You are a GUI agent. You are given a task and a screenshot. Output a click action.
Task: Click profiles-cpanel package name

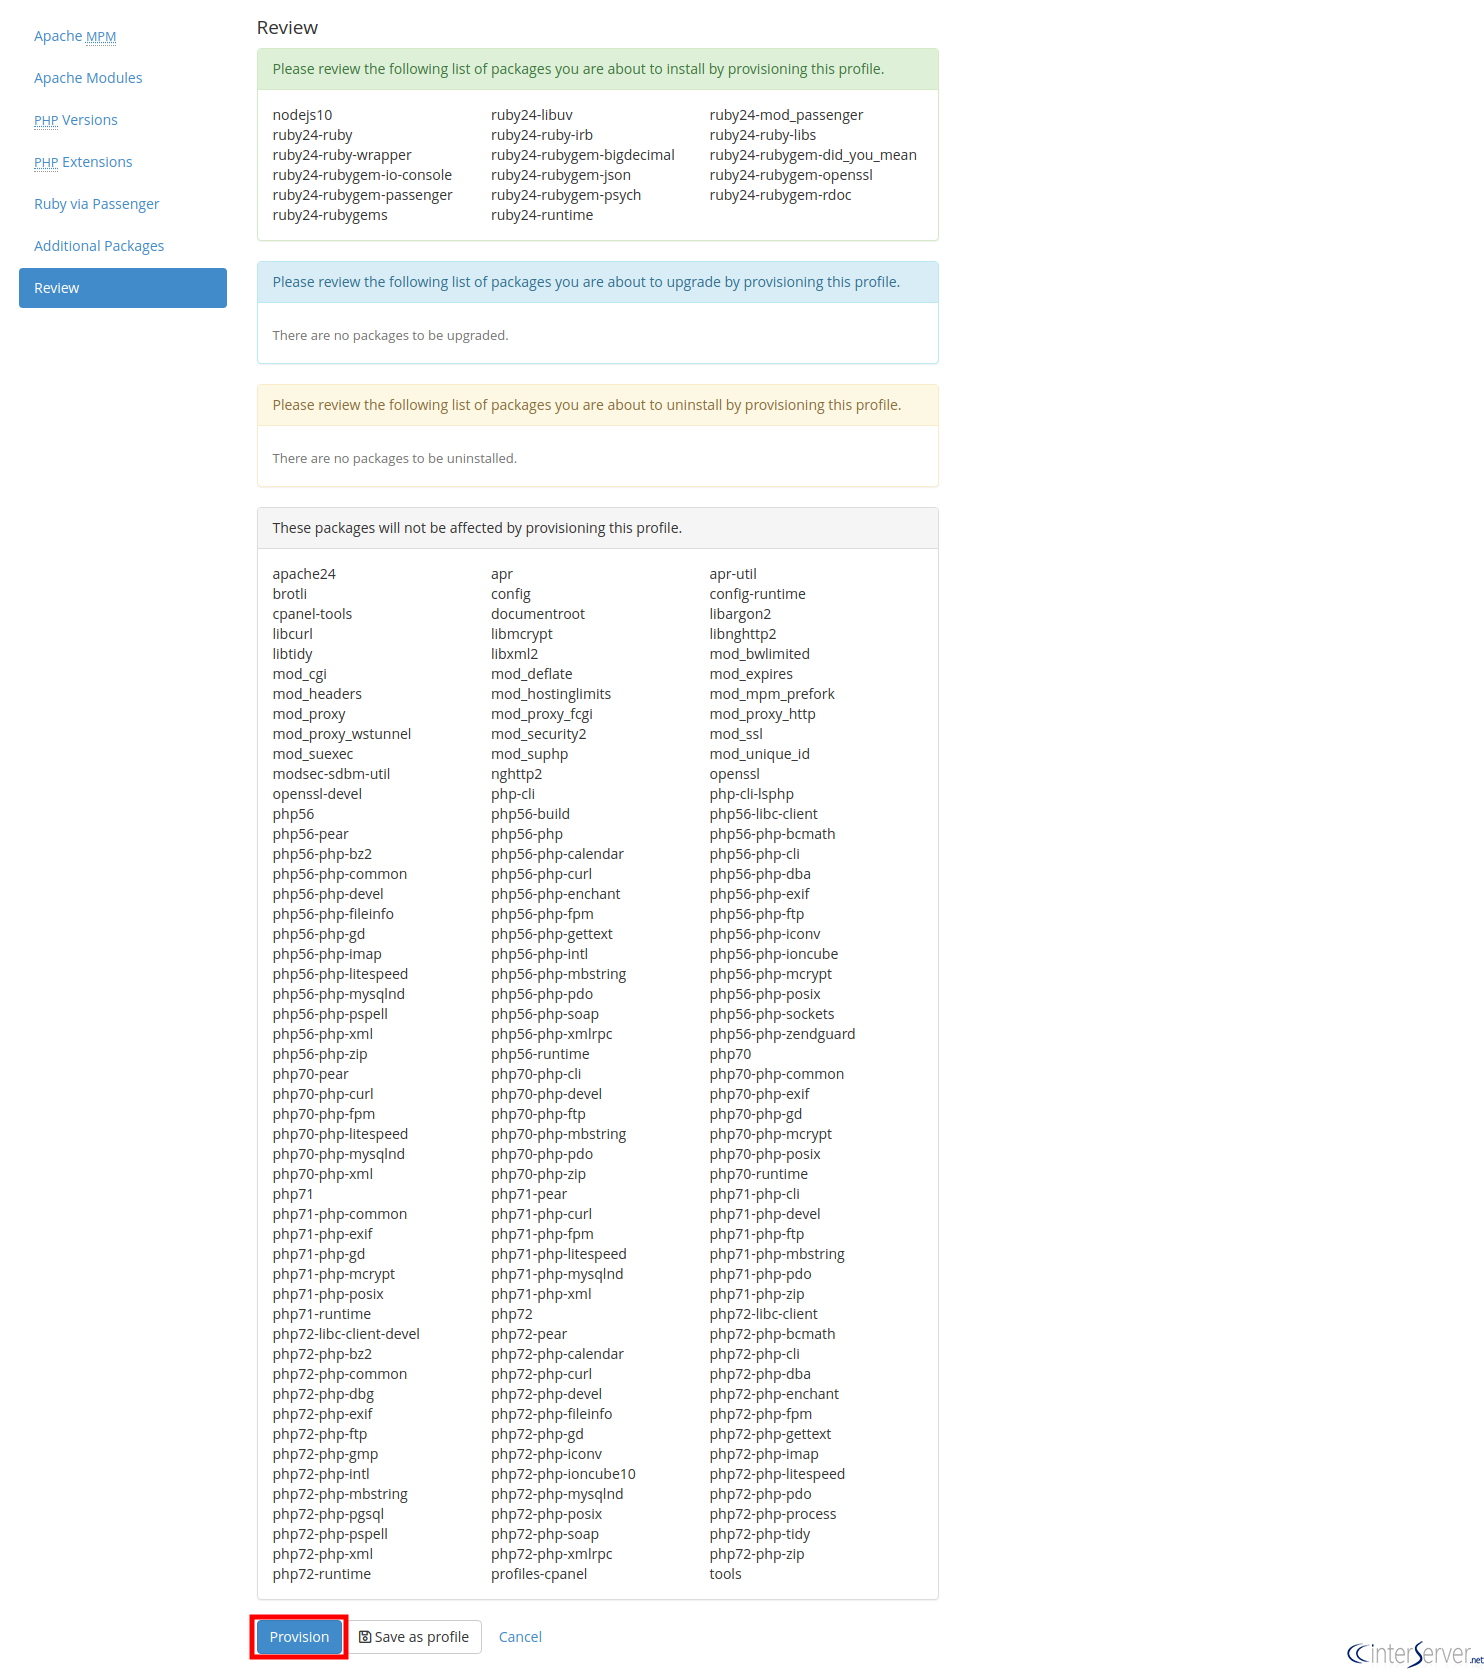(539, 1574)
